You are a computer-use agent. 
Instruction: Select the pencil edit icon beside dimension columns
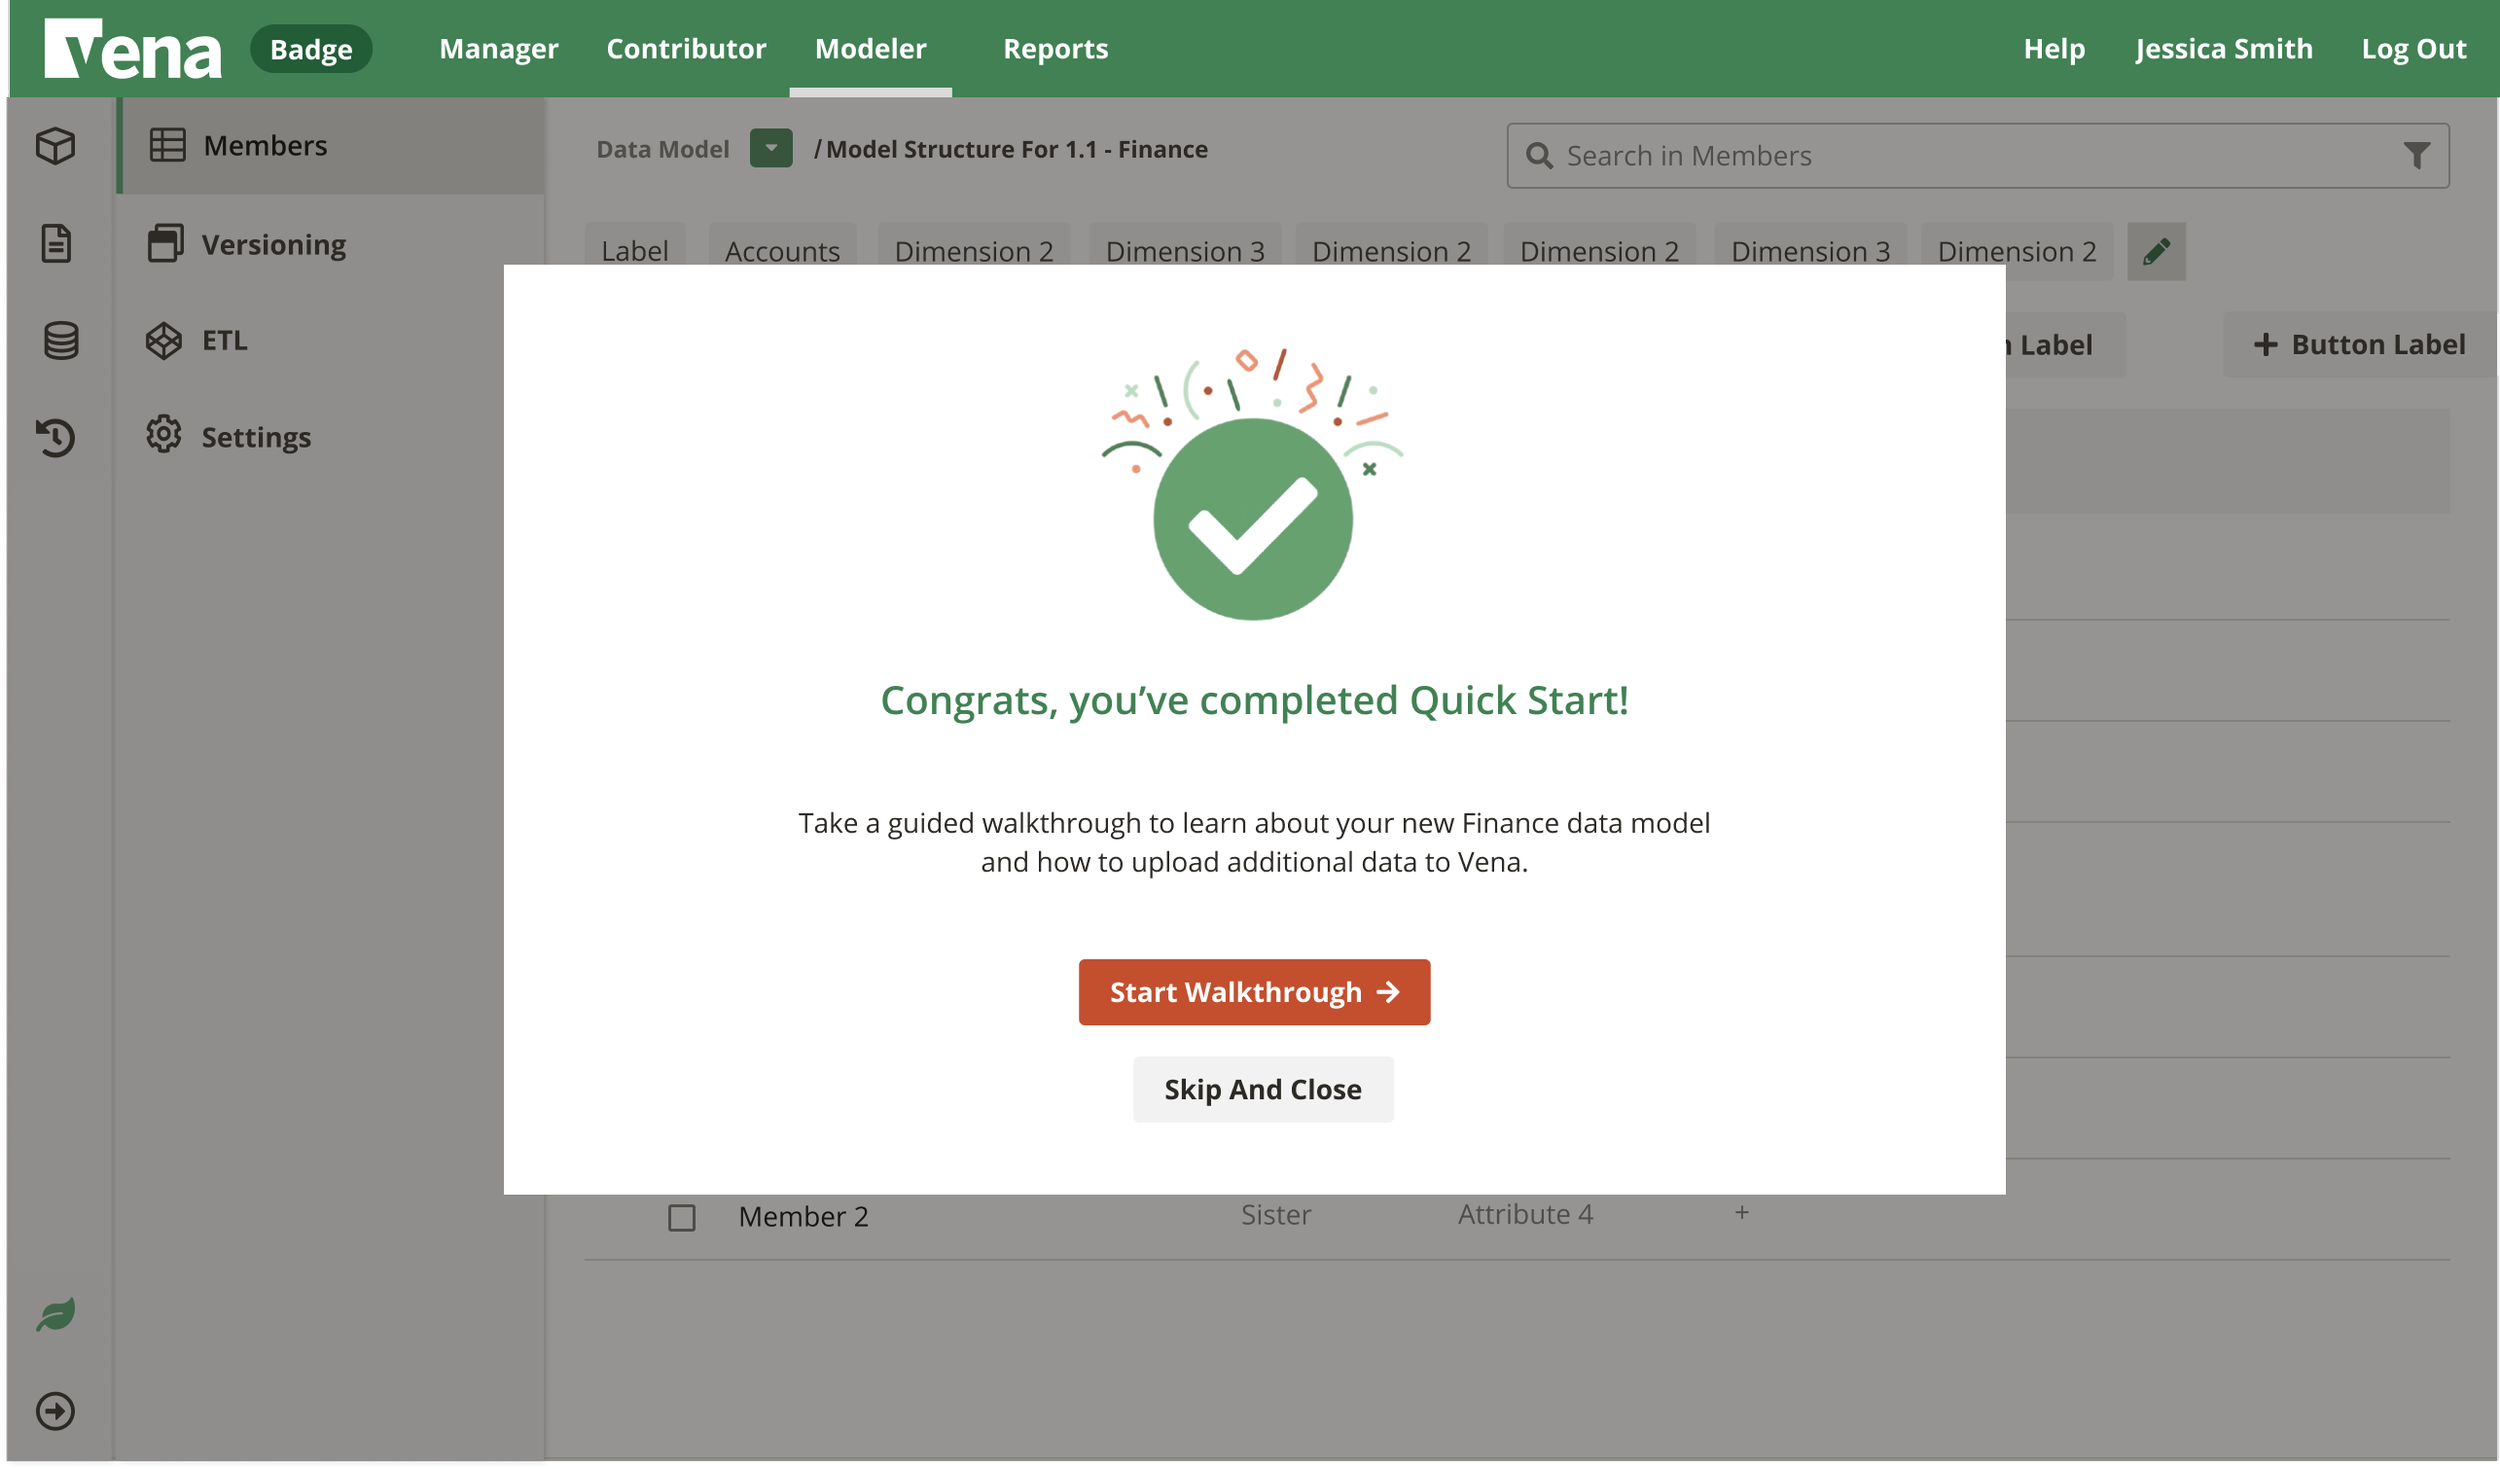coord(2156,251)
